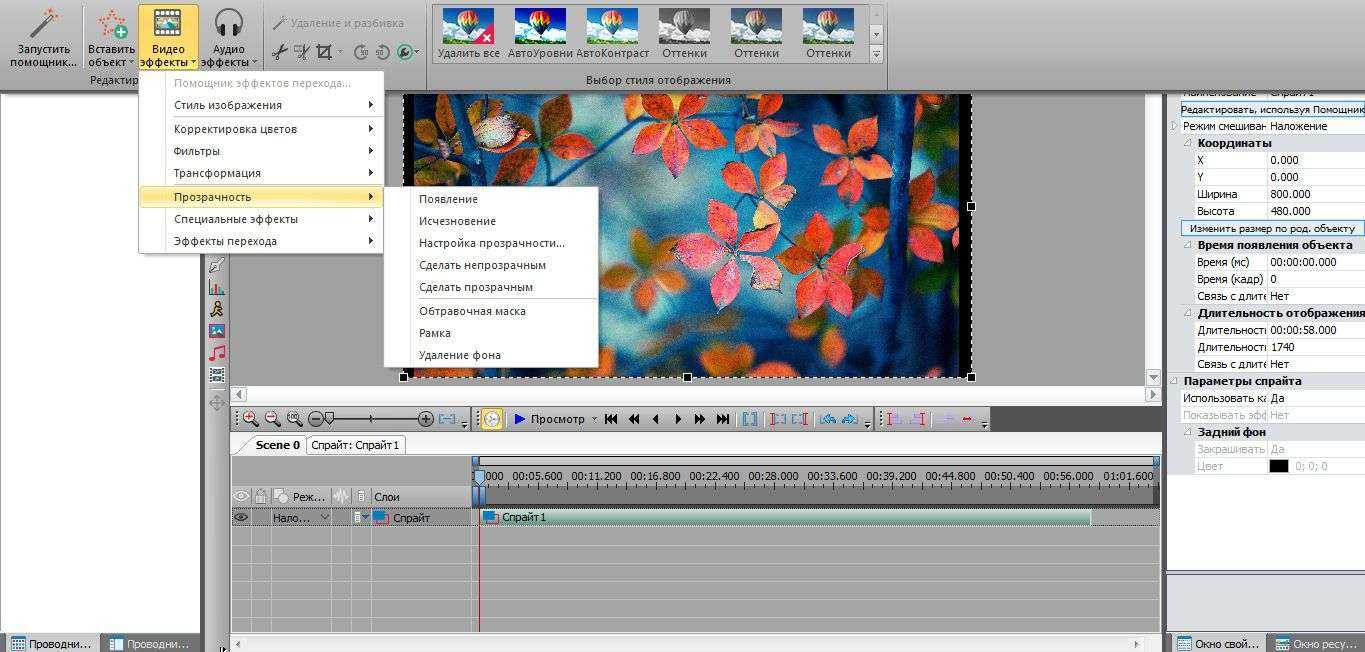Screen dimensions: 1365x652
Task: Toggle the lock icon in the layers header
Action: coord(261,496)
